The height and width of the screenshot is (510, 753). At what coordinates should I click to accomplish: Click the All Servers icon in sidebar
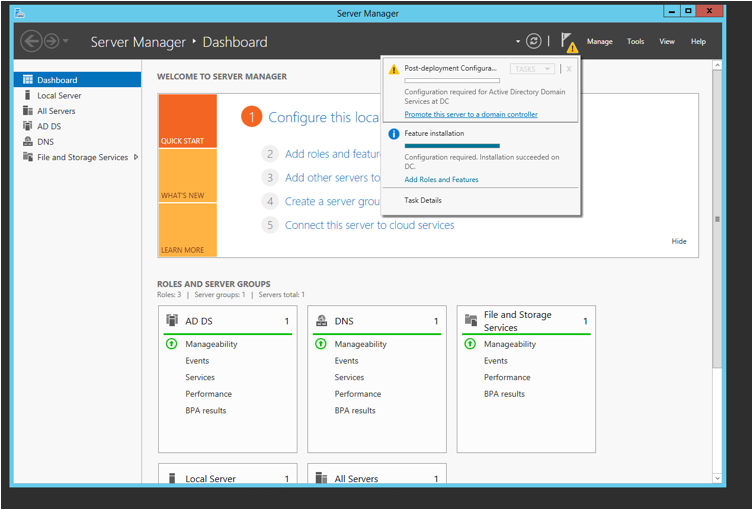(x=28, y=110)
